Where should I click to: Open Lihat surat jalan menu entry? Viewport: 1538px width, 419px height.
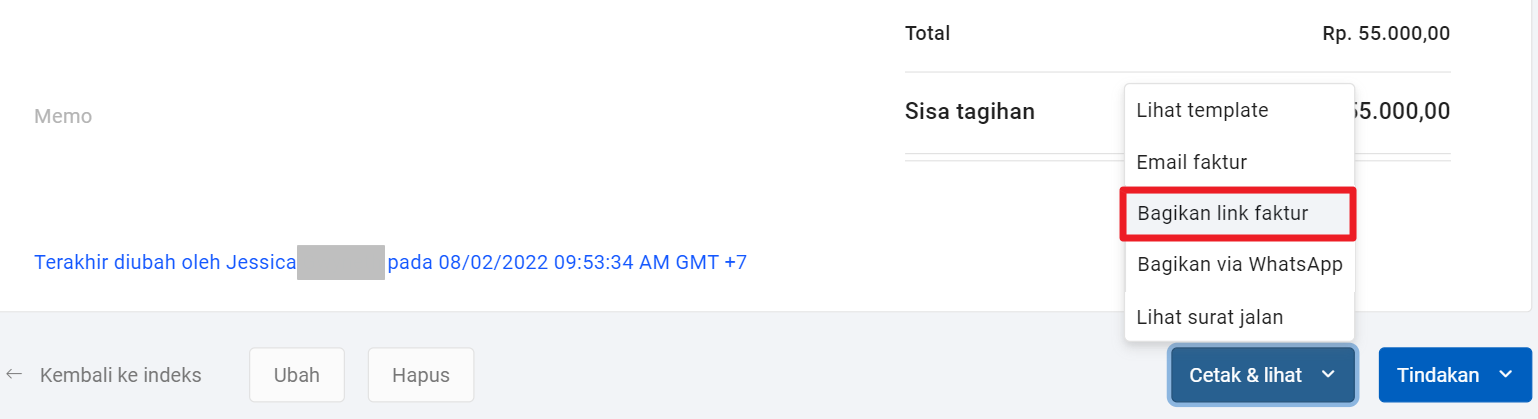1209,317
